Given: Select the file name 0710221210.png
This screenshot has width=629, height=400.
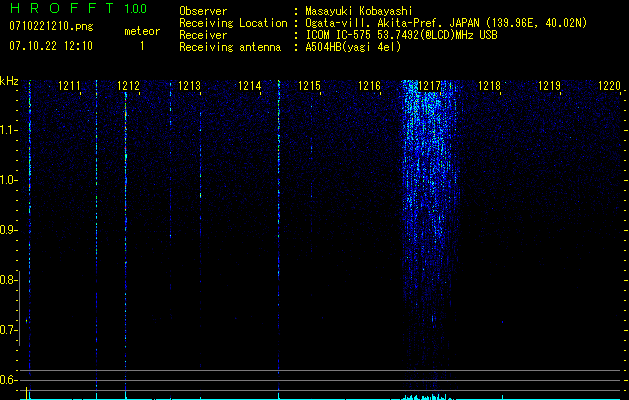Looking at the screenshot, I should [x=51, y=26].
